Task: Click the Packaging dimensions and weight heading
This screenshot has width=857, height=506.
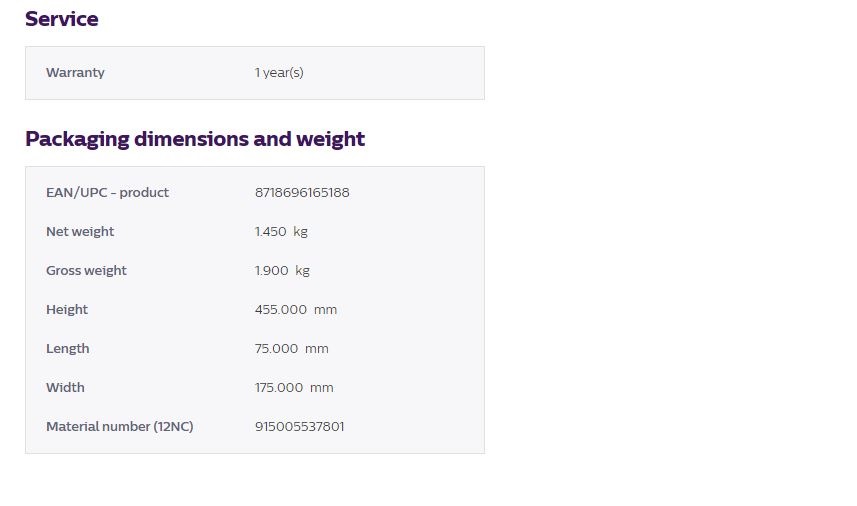Action: tap(195, 139)
